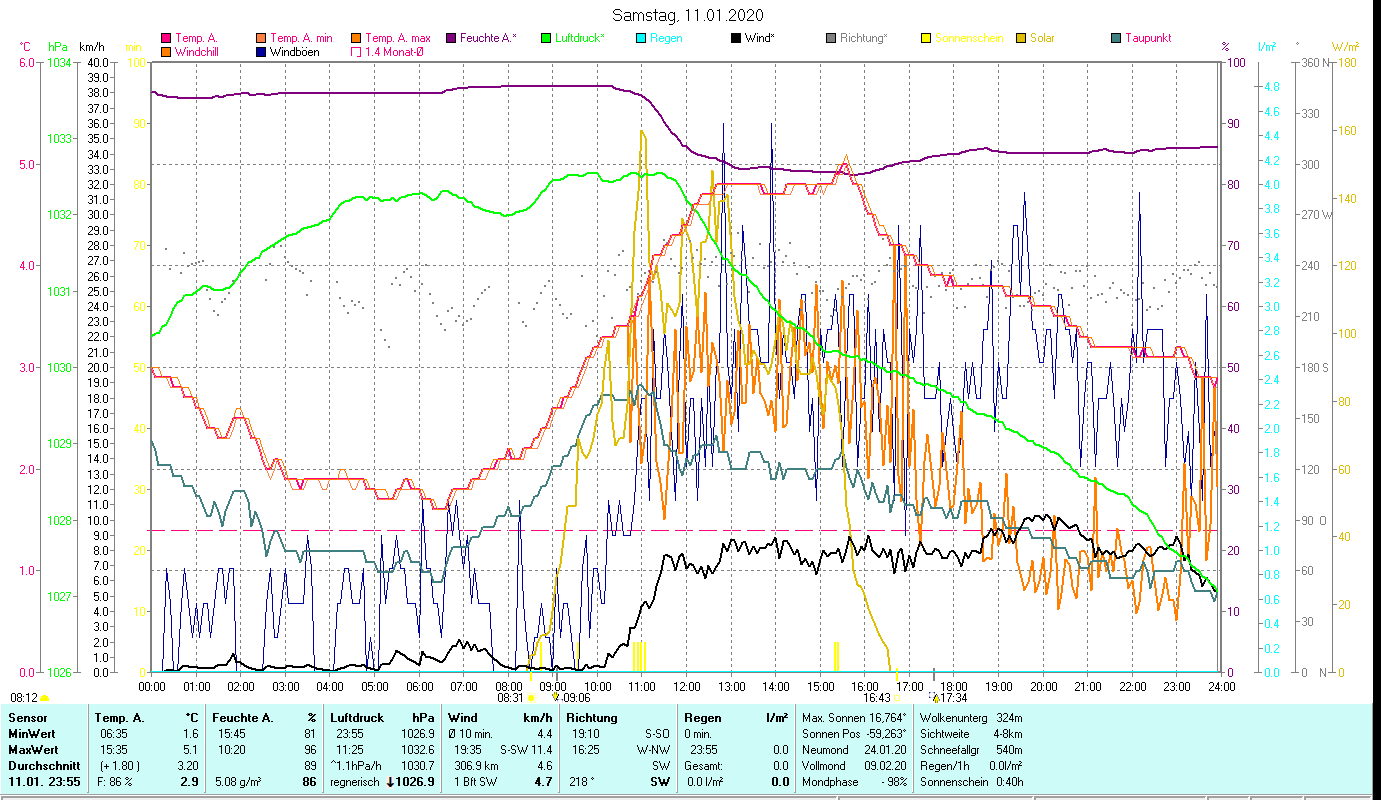
Task: Click the black Wind legend swatch
Action: (736, 39)
